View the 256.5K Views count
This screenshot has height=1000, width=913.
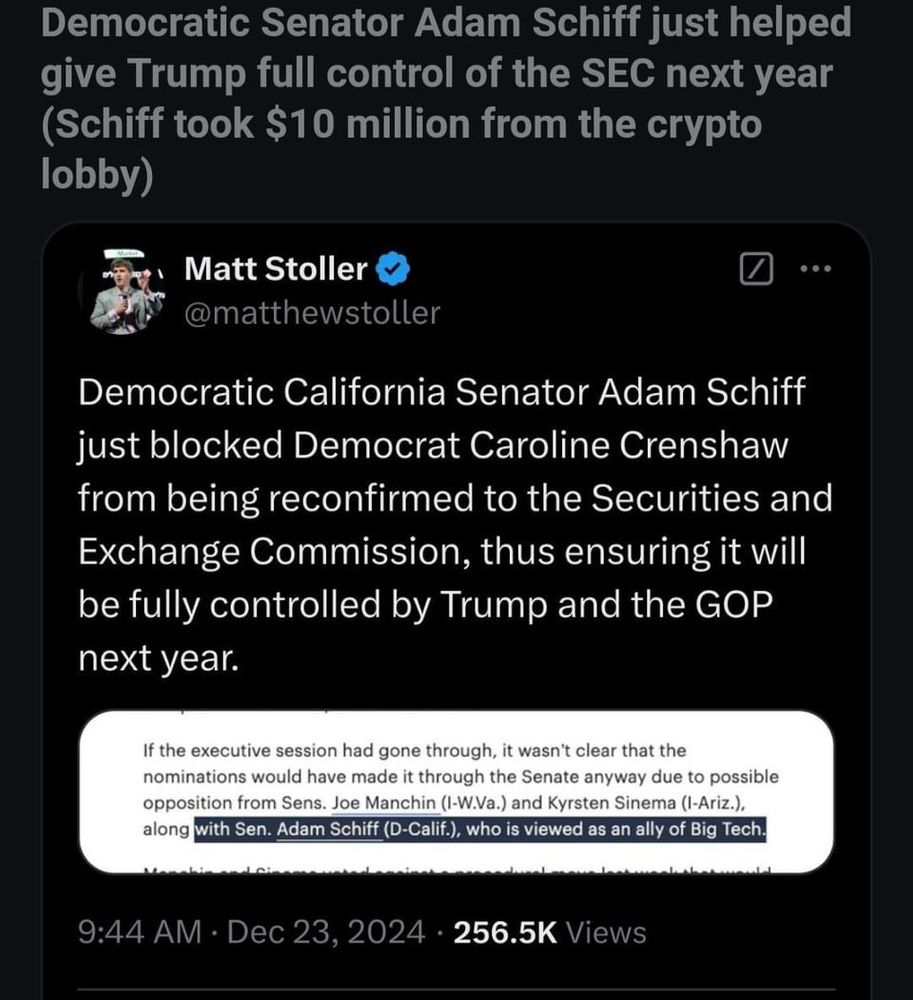click(549, 933)
